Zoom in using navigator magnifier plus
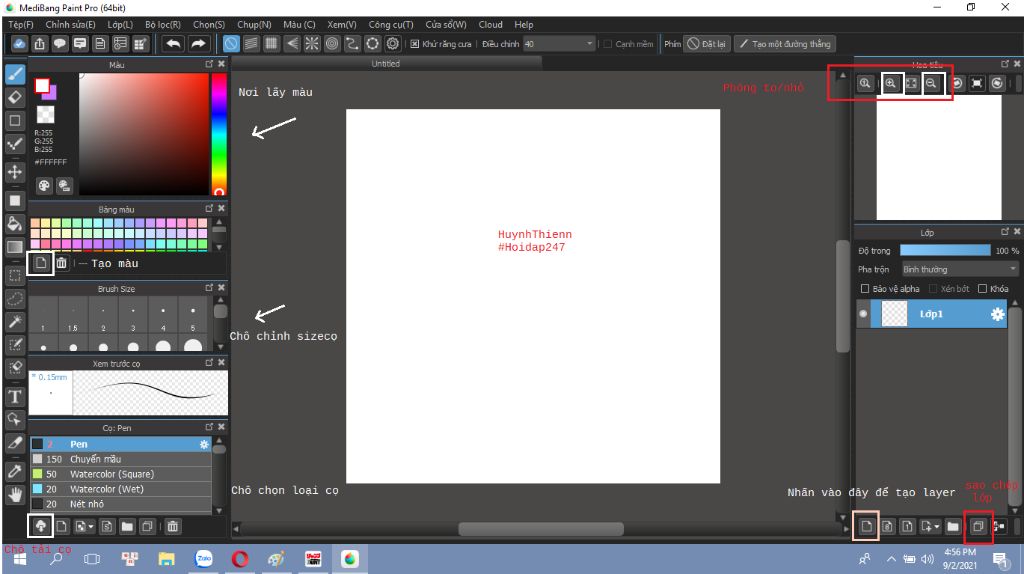Screen dimensions: 1024x574 pyautogui.click(x=891, y=84)
